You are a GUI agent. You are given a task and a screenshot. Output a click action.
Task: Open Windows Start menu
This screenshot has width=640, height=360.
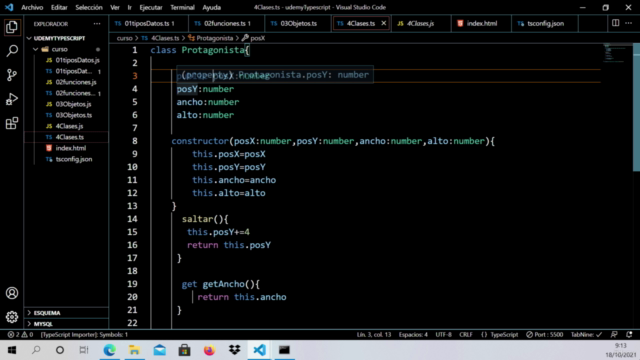[12, 350]
